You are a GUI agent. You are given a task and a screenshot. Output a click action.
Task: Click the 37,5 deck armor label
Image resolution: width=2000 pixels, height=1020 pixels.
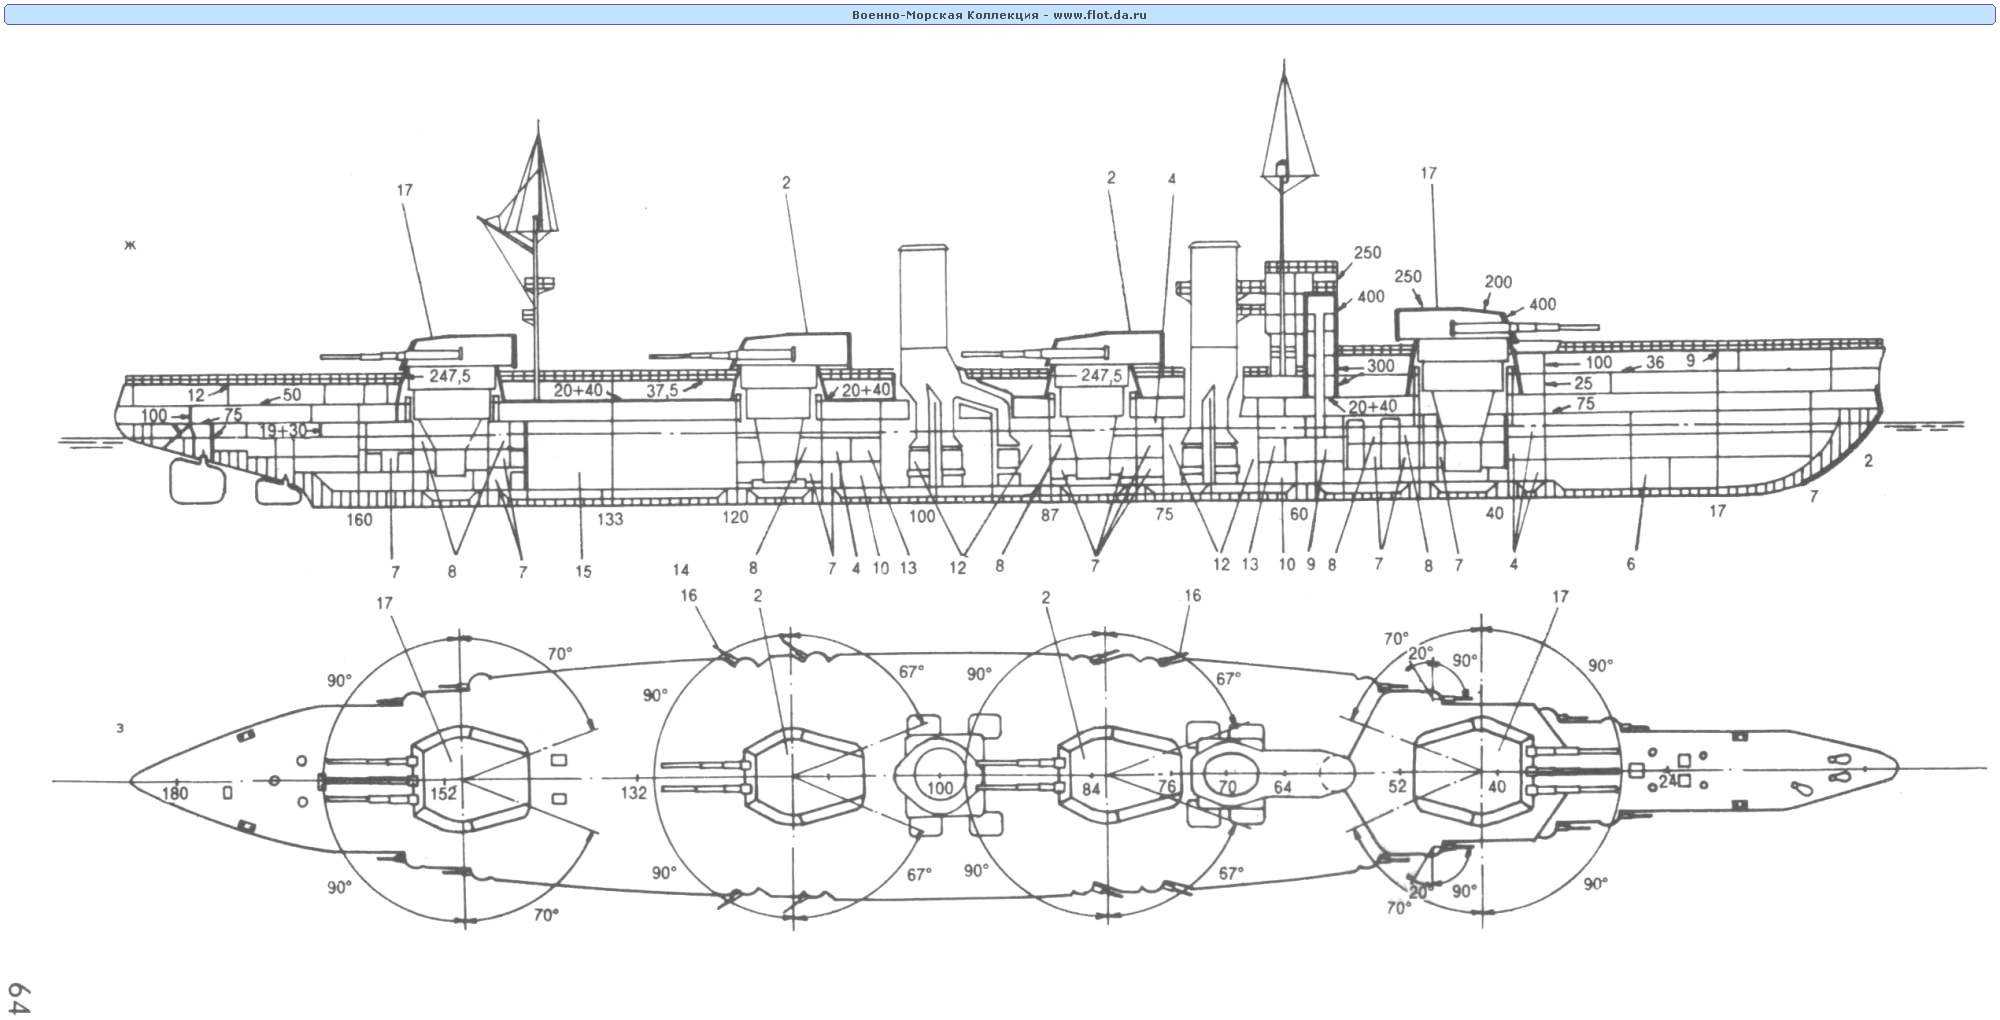661,391
